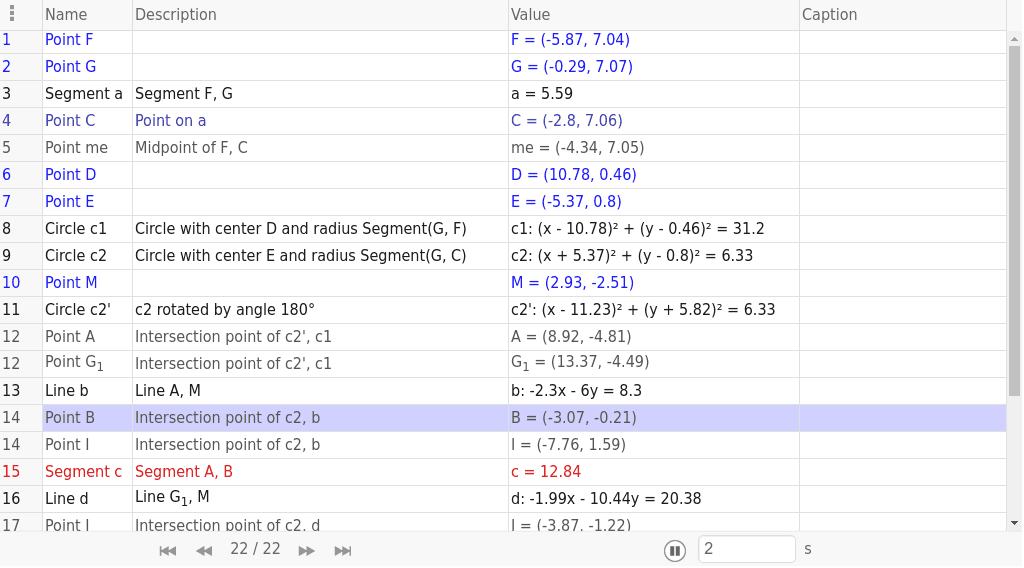Grab the vertical scrollbar thumb
Screen dimensions: 1024x568
click(x=1014, y=221)
